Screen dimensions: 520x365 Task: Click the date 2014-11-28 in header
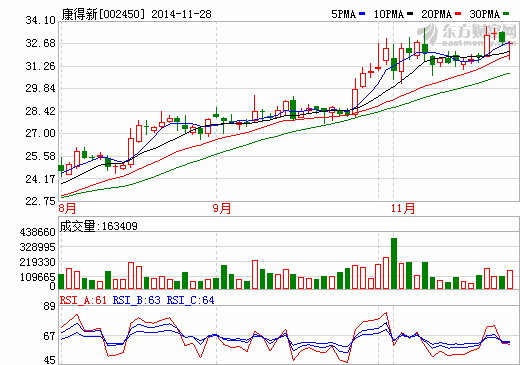[181, 14]
